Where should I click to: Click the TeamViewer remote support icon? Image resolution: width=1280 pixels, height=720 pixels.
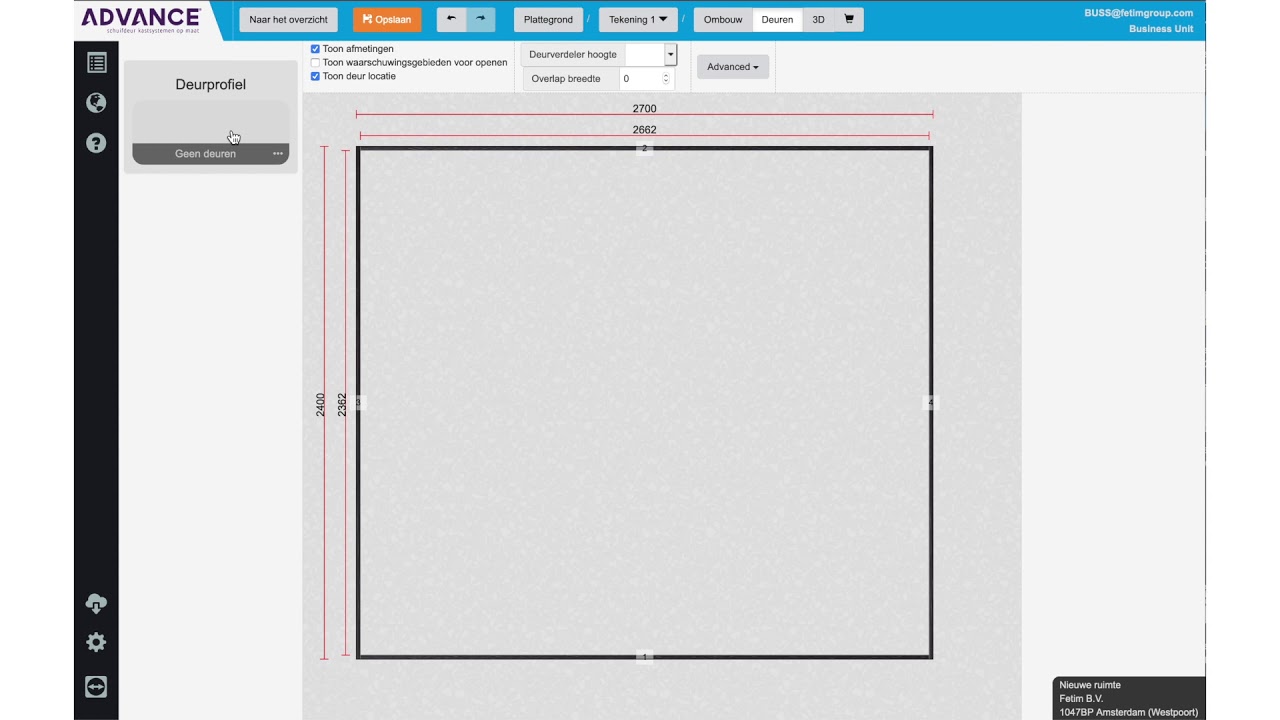tap(96, 686)
